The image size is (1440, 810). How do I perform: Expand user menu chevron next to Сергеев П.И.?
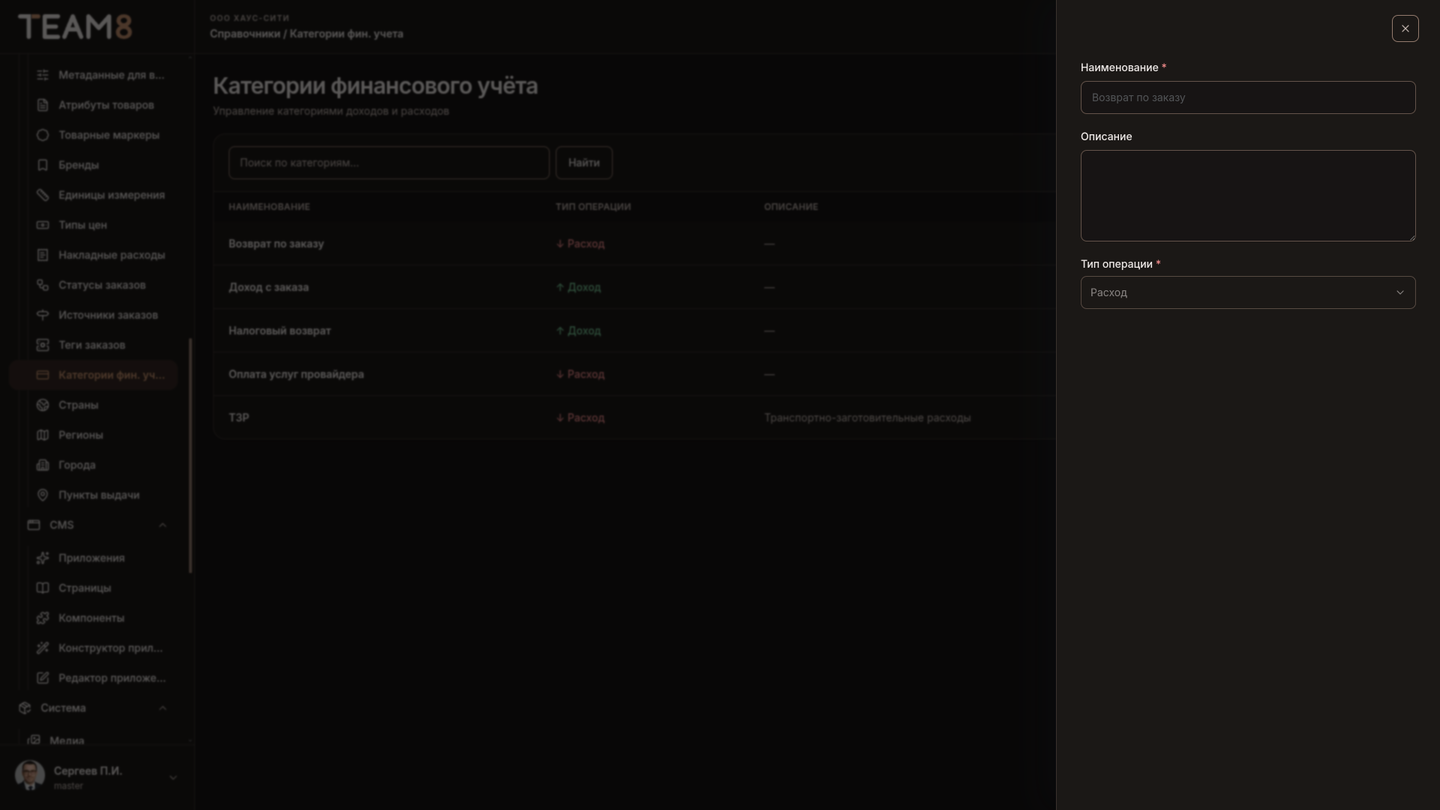click(172, 778)
